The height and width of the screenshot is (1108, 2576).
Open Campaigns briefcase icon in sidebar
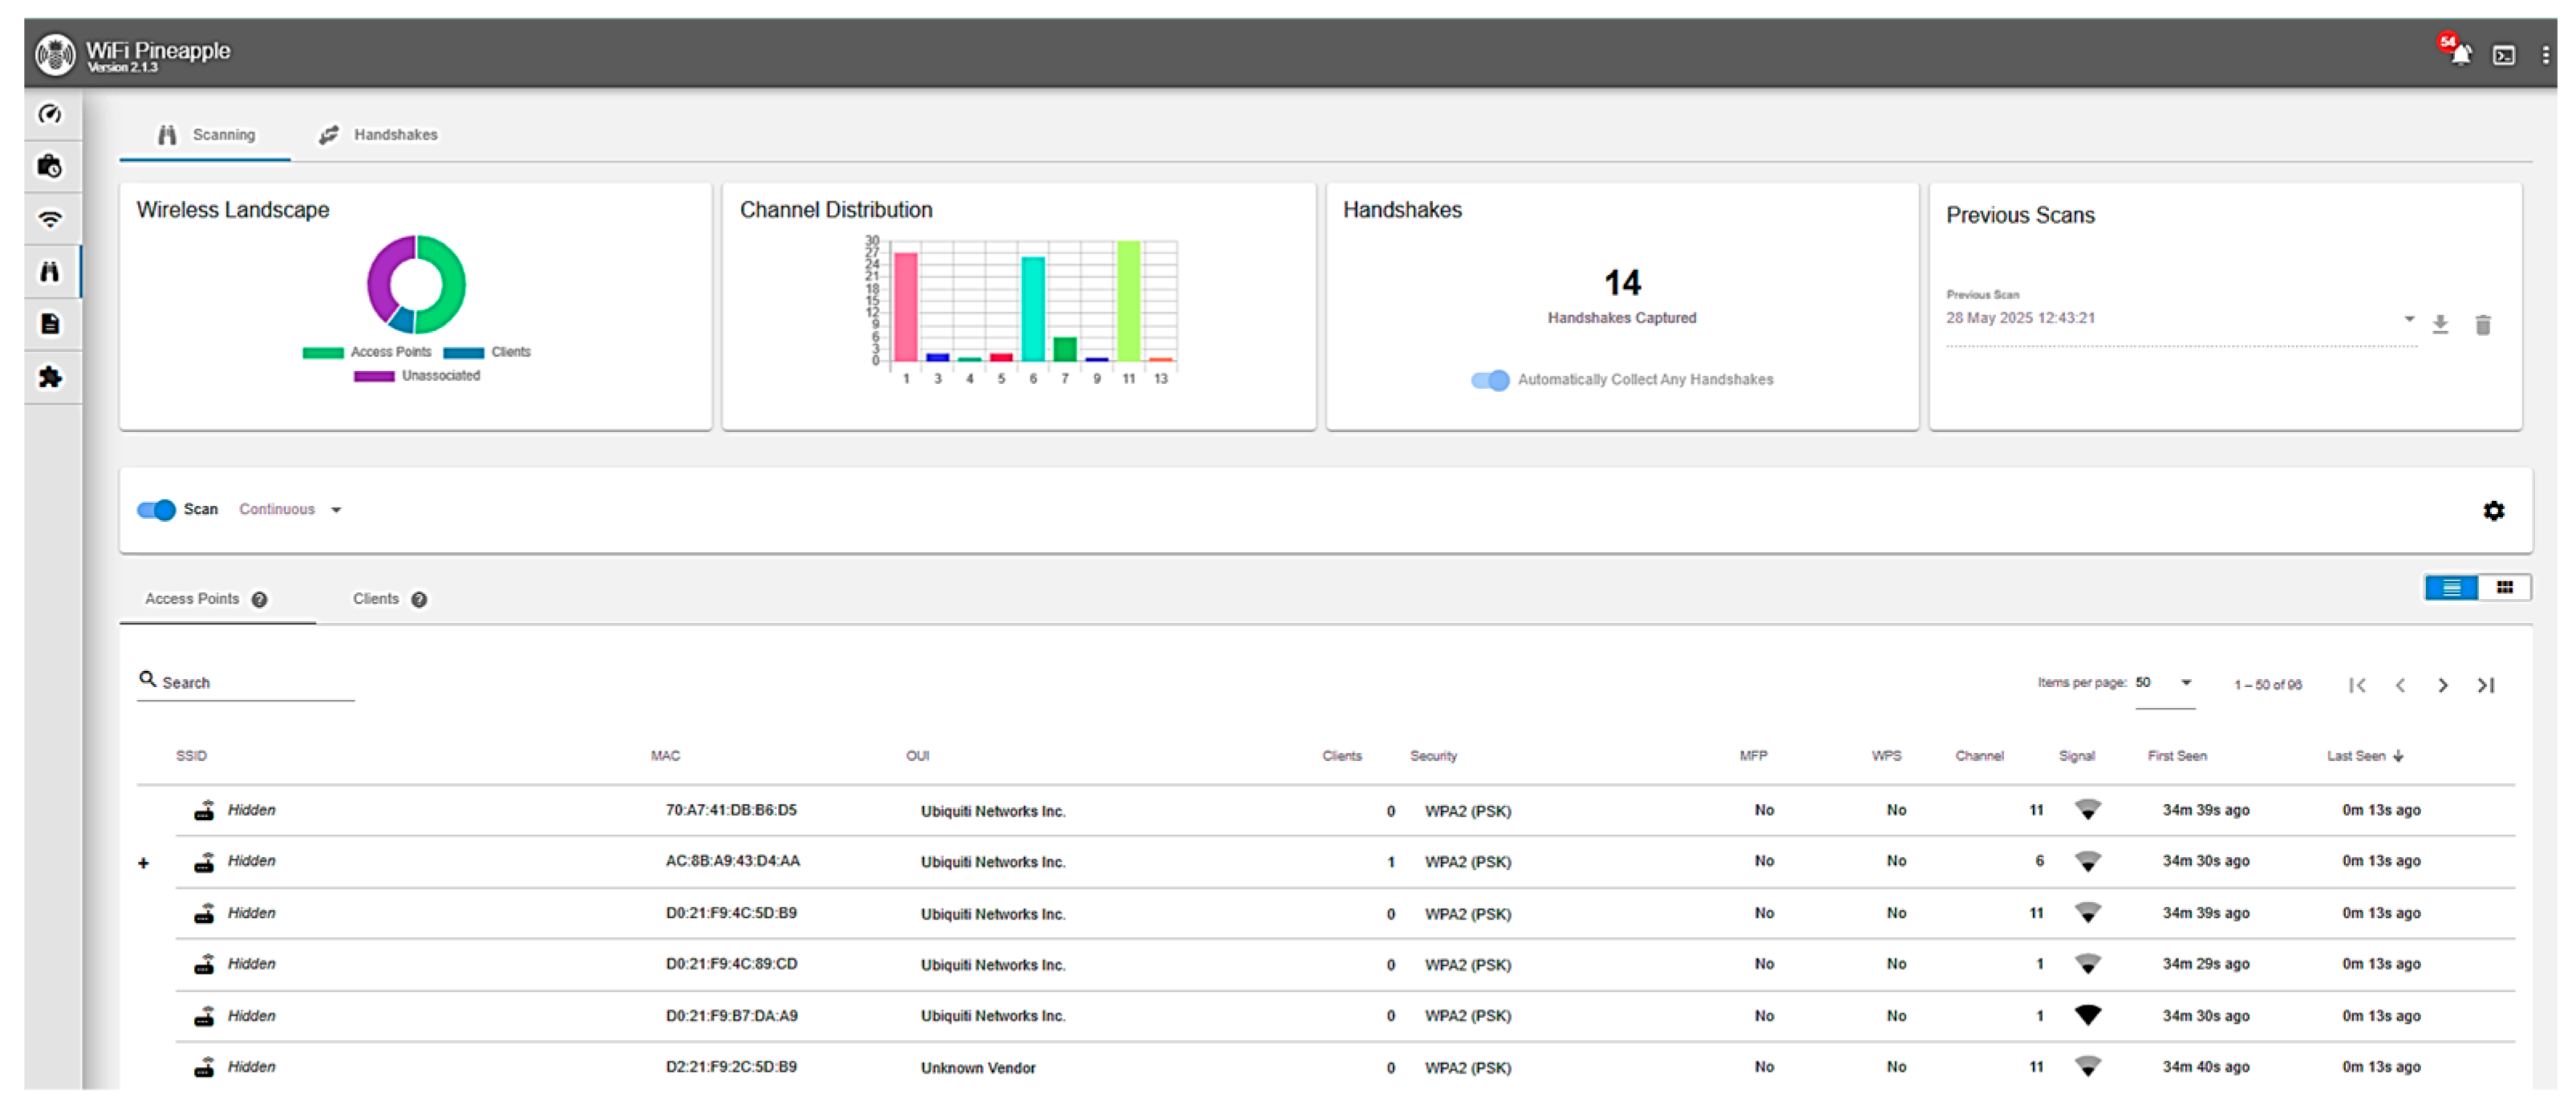click(x=50, y=166)
